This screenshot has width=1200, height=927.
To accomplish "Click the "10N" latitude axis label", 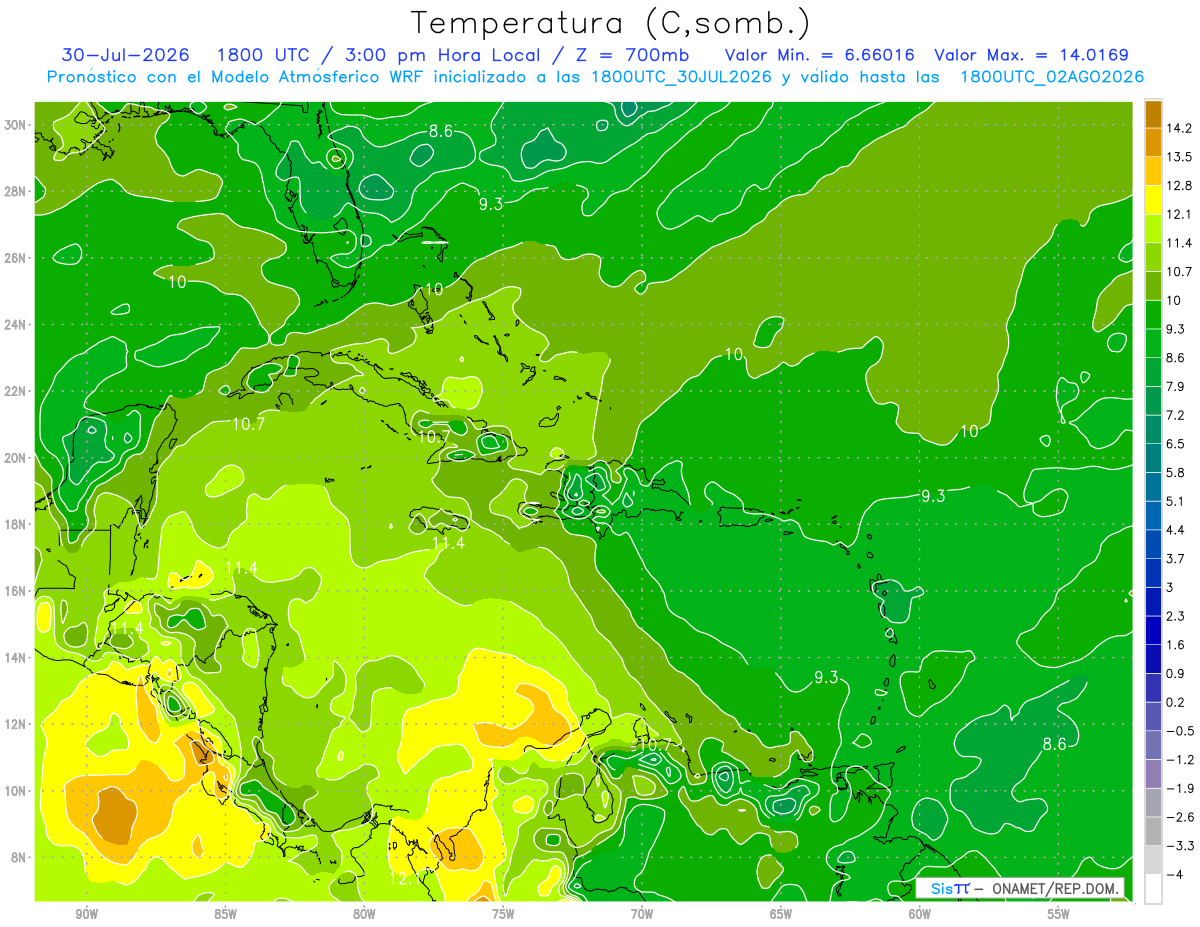I will [16, 790].
